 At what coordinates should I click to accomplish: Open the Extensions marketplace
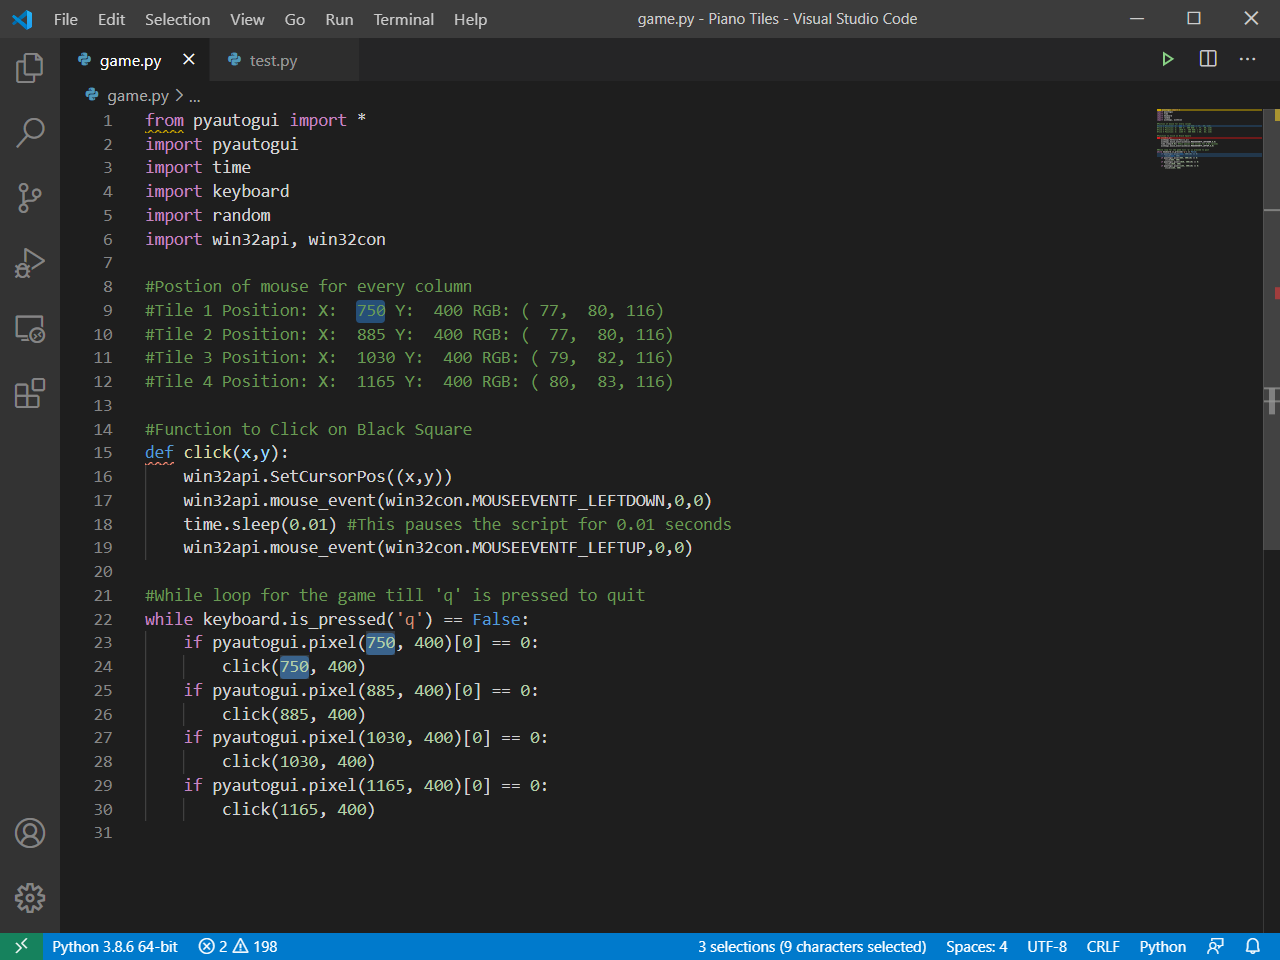click(x=29, y=394)
